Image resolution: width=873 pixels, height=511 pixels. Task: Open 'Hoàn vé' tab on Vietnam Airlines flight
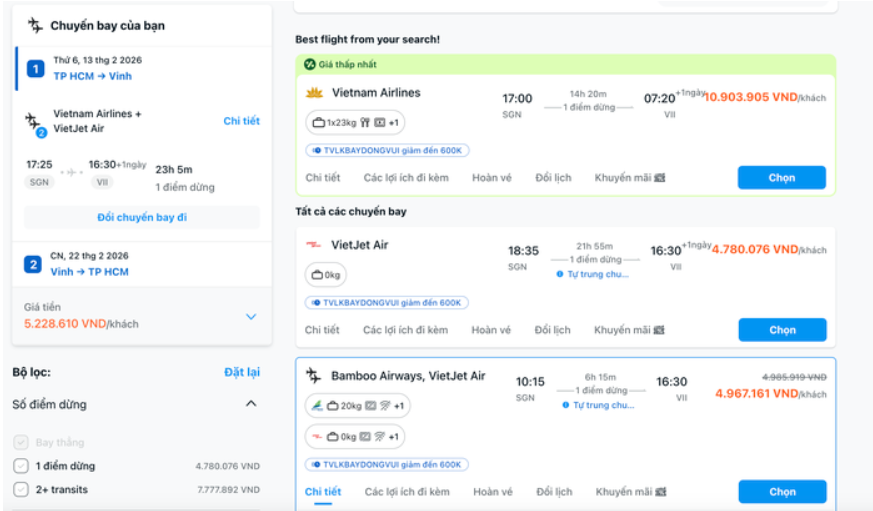click(491, 178)
